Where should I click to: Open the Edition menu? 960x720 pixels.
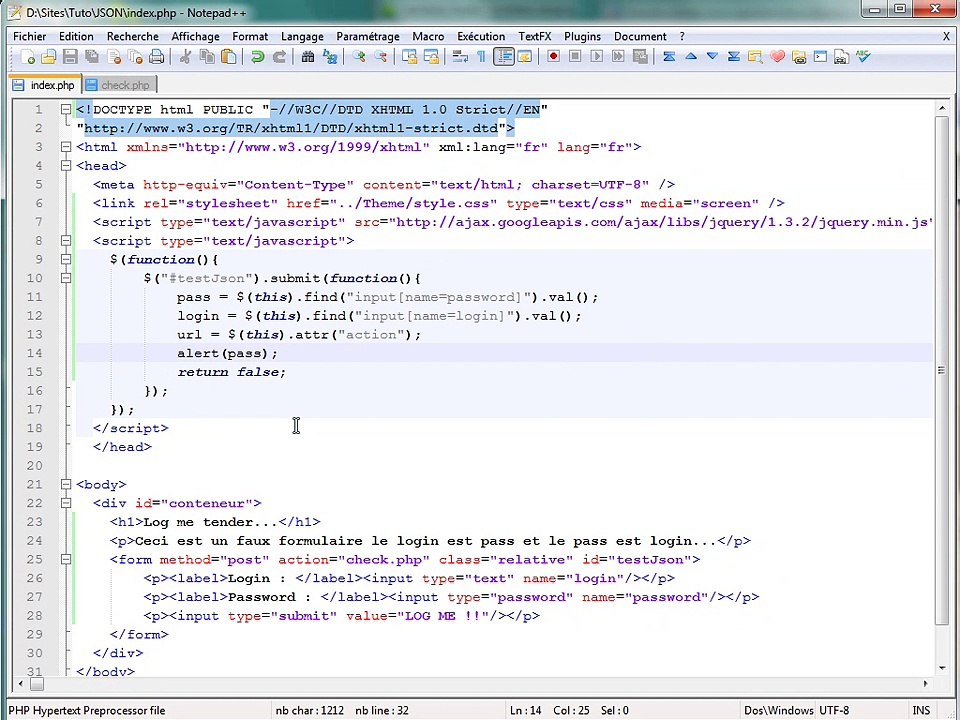tap(76, 36)
